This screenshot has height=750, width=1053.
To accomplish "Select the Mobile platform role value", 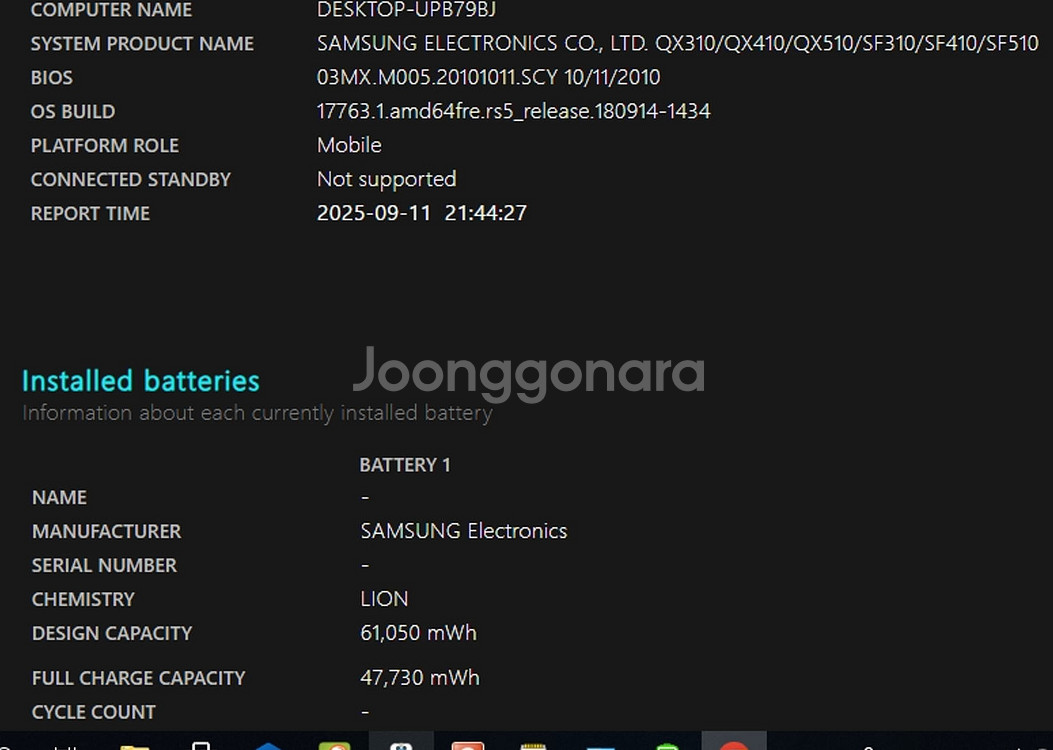I will pyautogui.click(x=349, y=145).
